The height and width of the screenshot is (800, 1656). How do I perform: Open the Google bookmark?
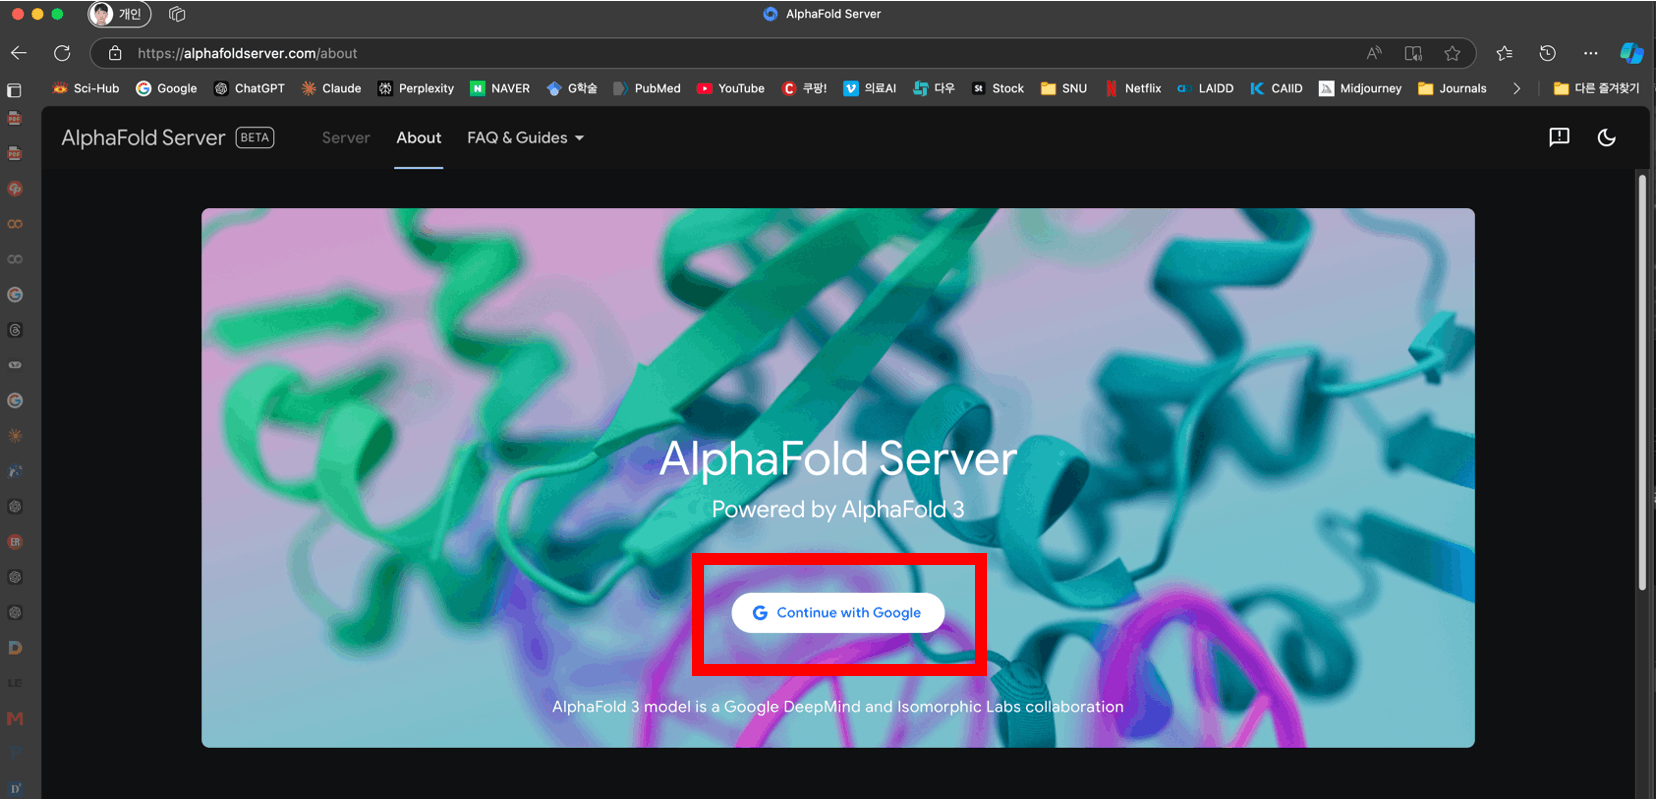[x=167, y=88]
